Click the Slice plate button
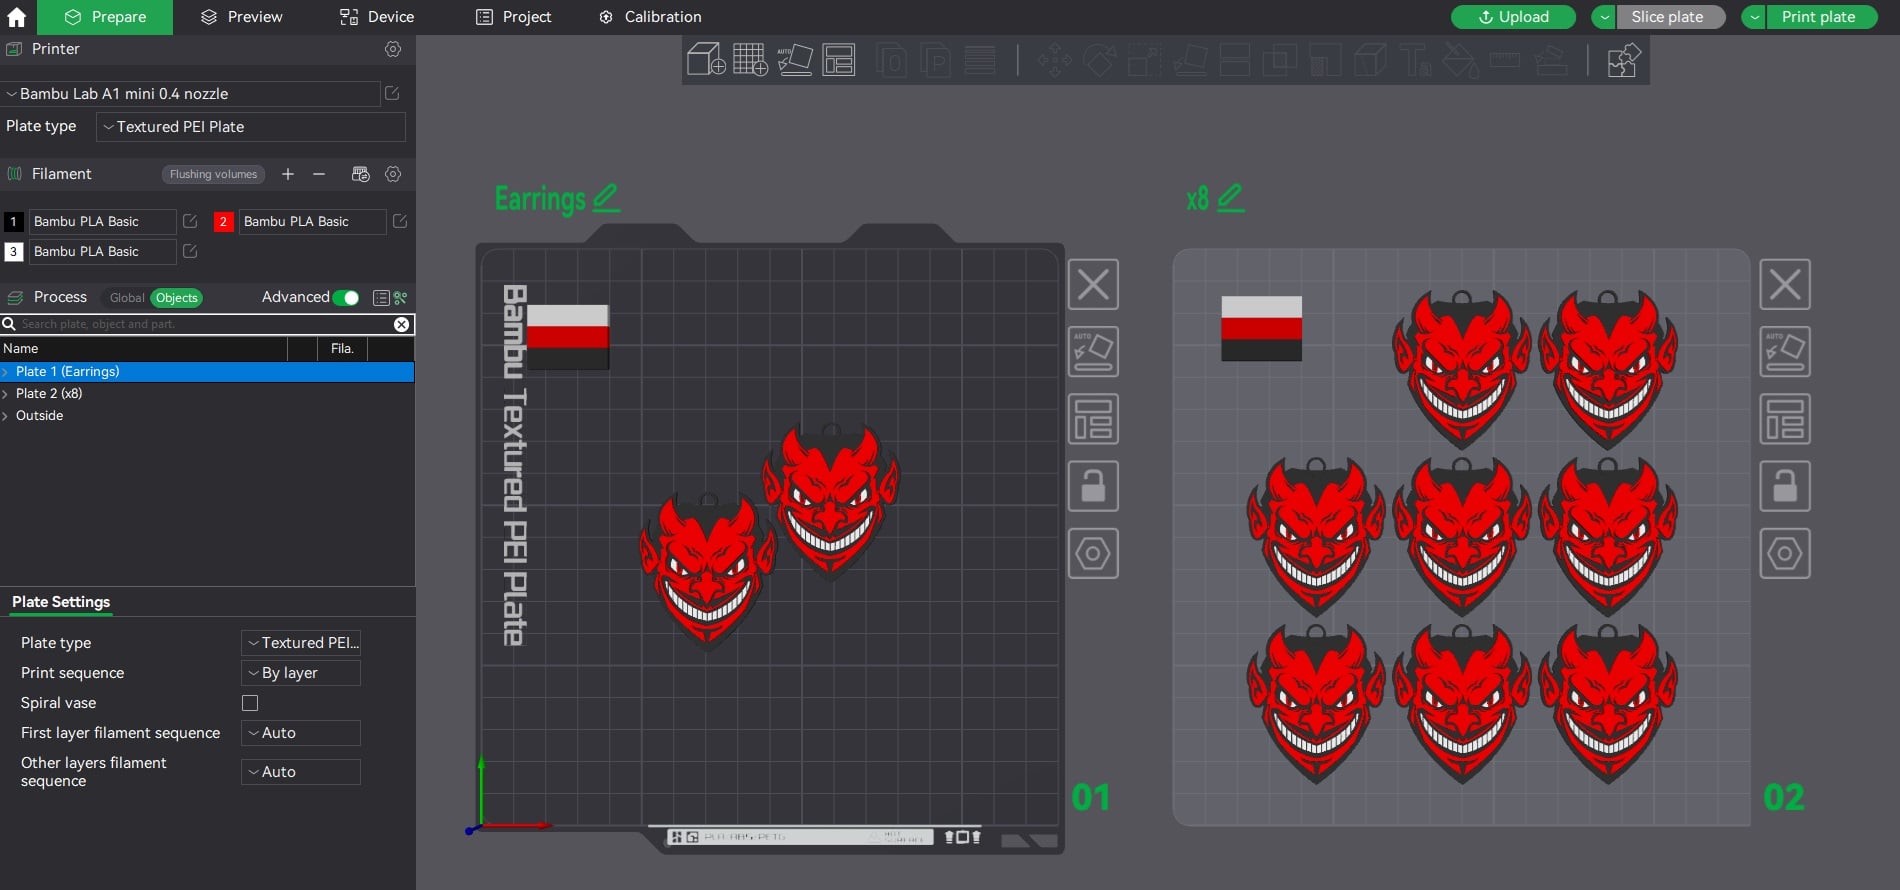The height and width of the screenshot is (890, 1900). pos(1671,17)
